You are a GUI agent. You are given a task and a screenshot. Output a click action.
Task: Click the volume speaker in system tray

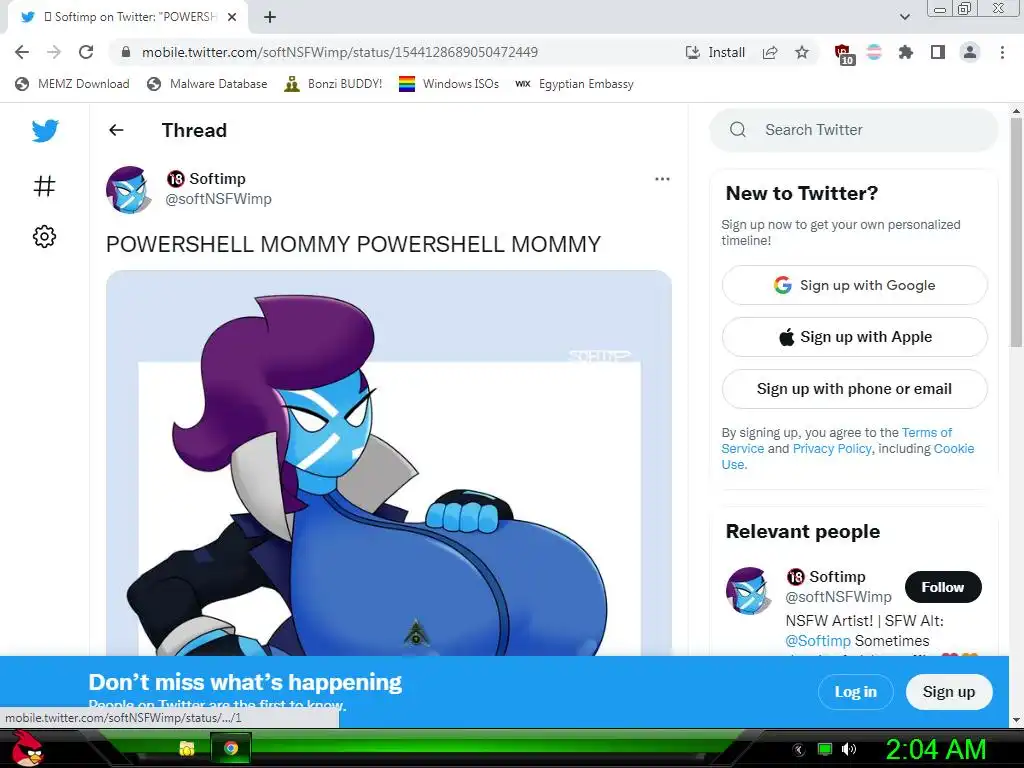849,749
